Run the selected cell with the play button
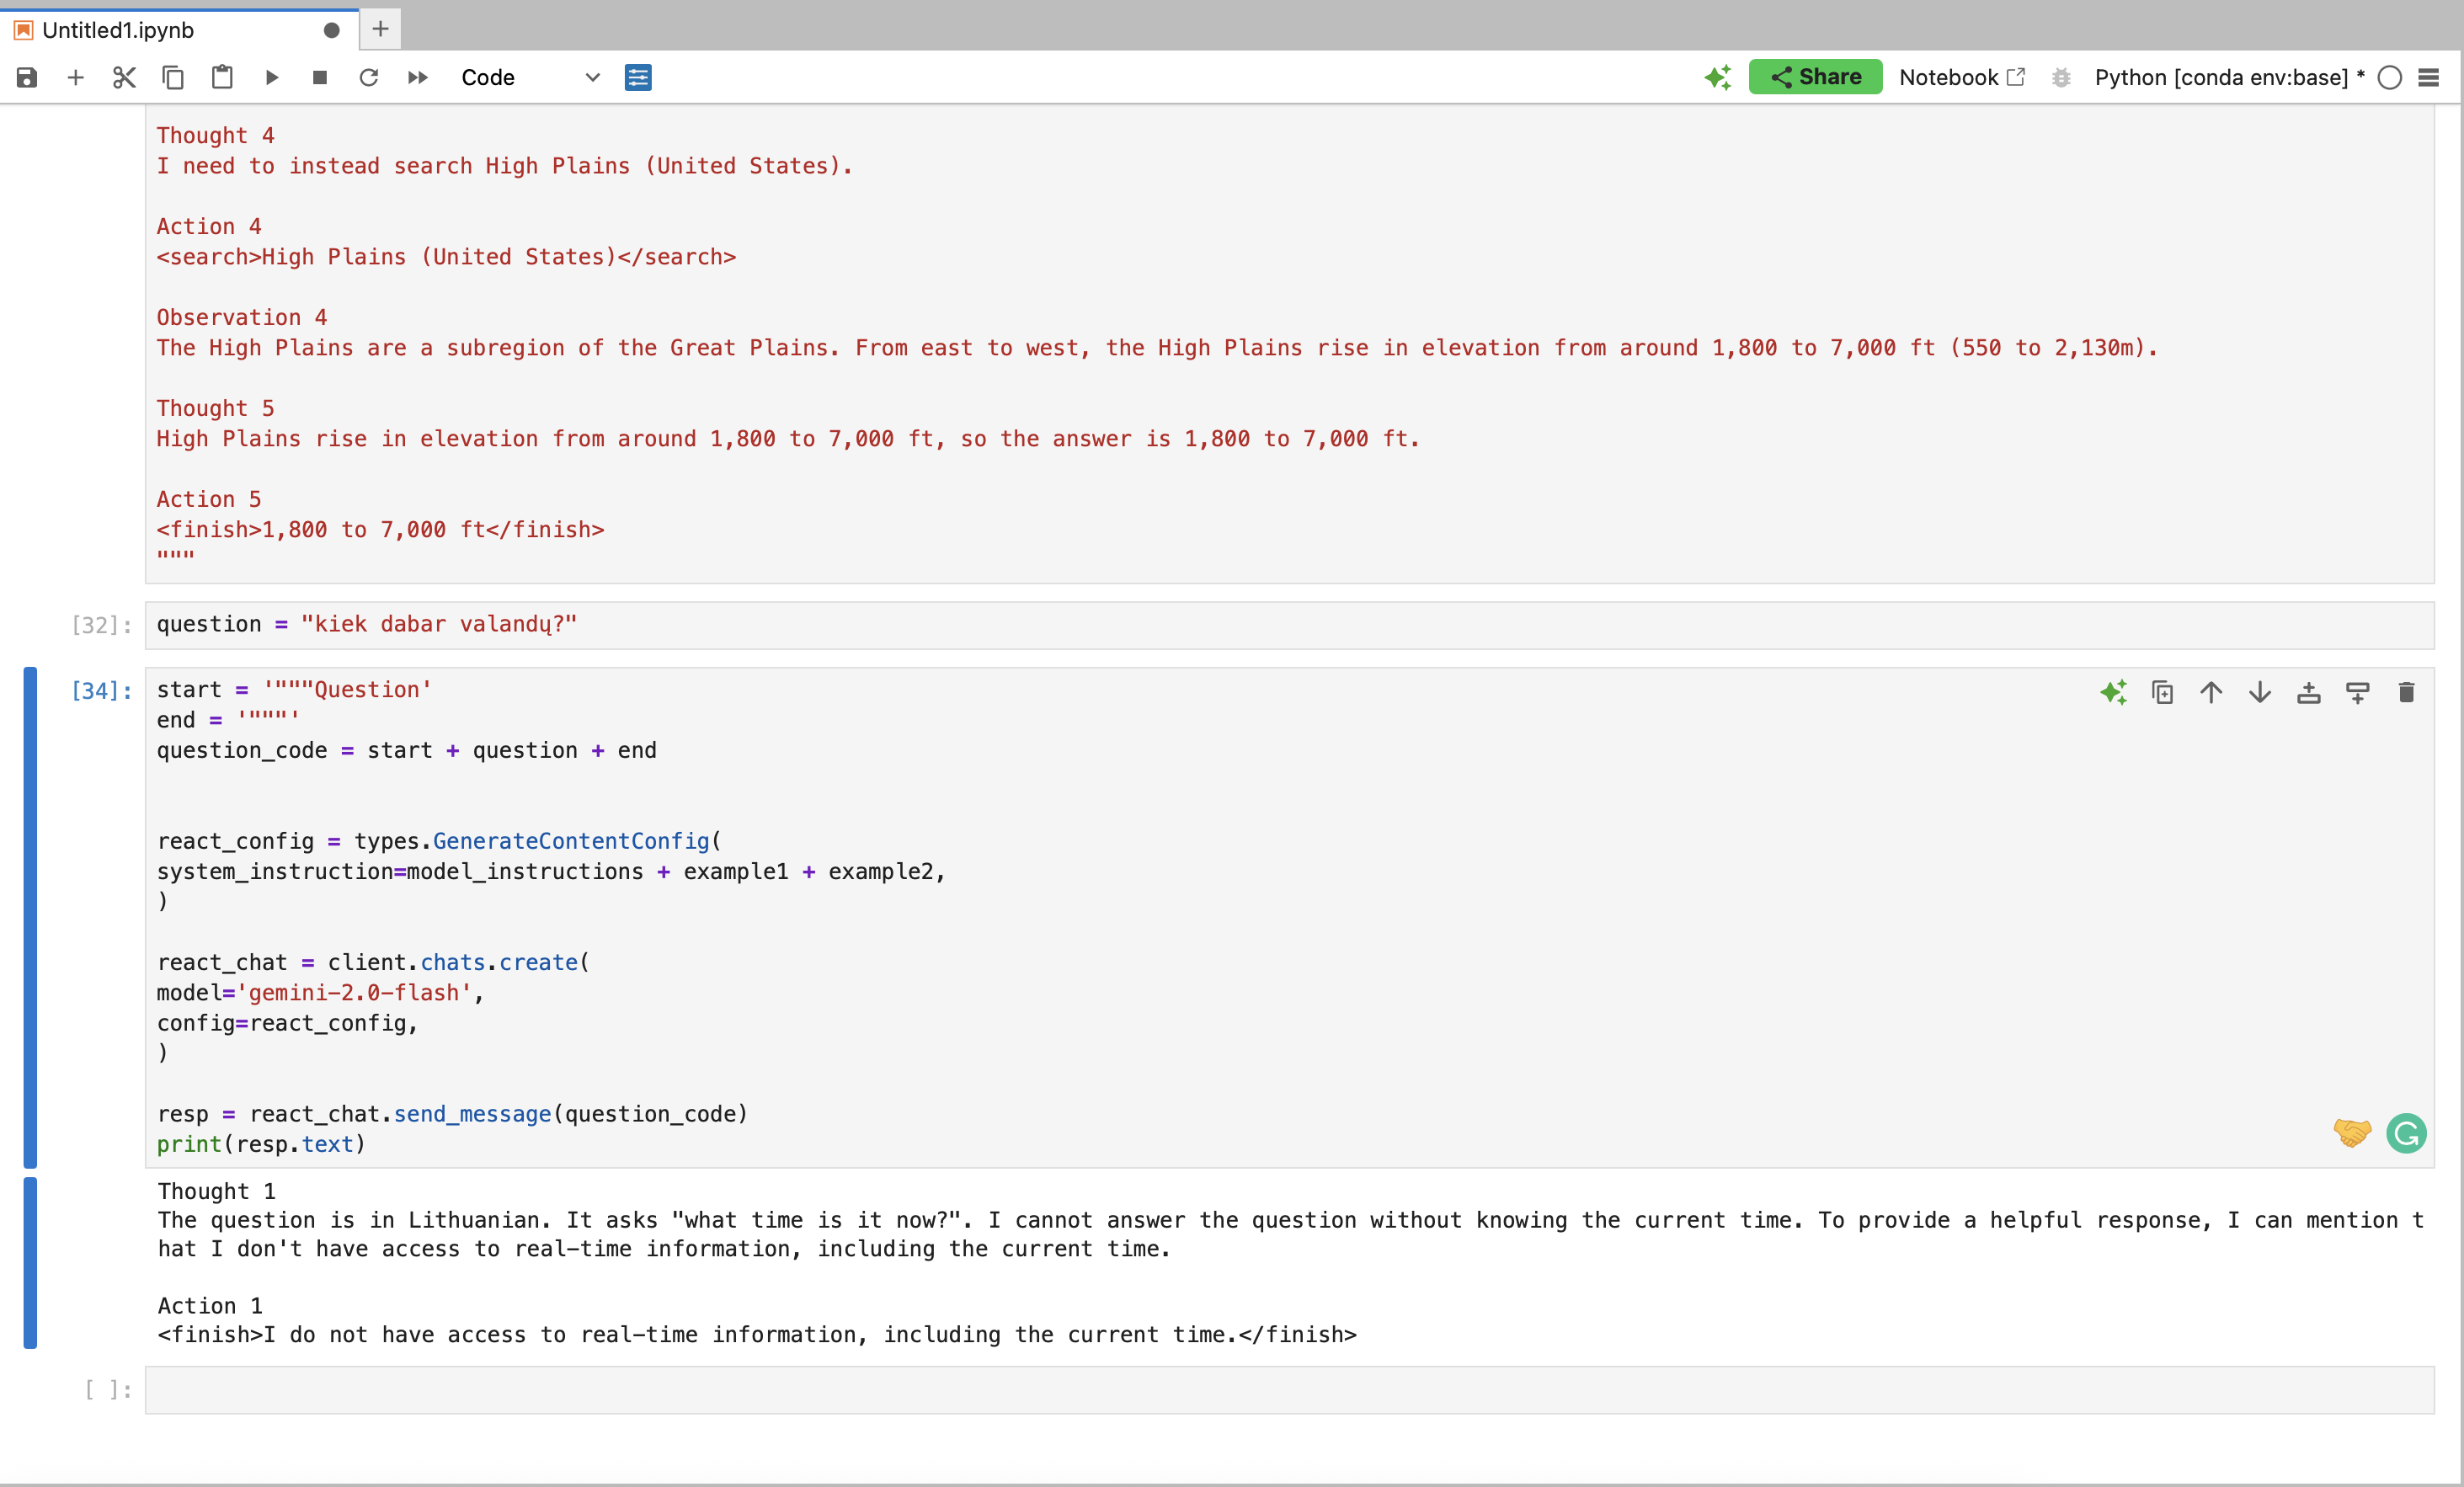This screenshot has width=2464, height=1487. coord(271,77)
